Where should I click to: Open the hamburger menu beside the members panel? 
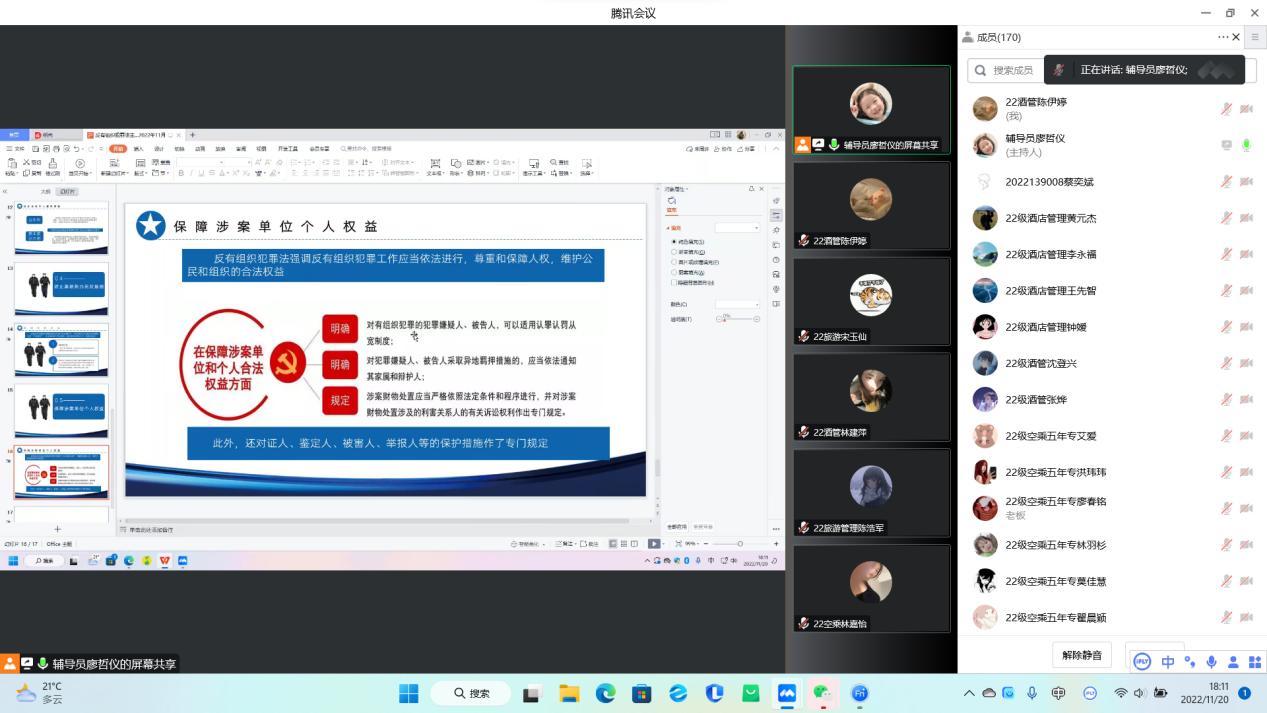pyautogui.click(x=1255, y=37)
